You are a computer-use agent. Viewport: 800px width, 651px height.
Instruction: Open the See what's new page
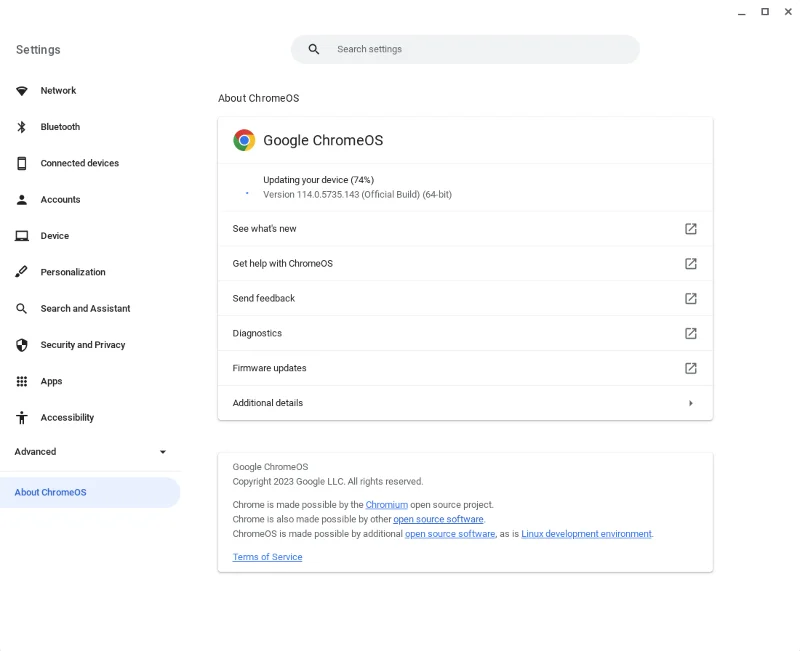(x=465, y=228)
